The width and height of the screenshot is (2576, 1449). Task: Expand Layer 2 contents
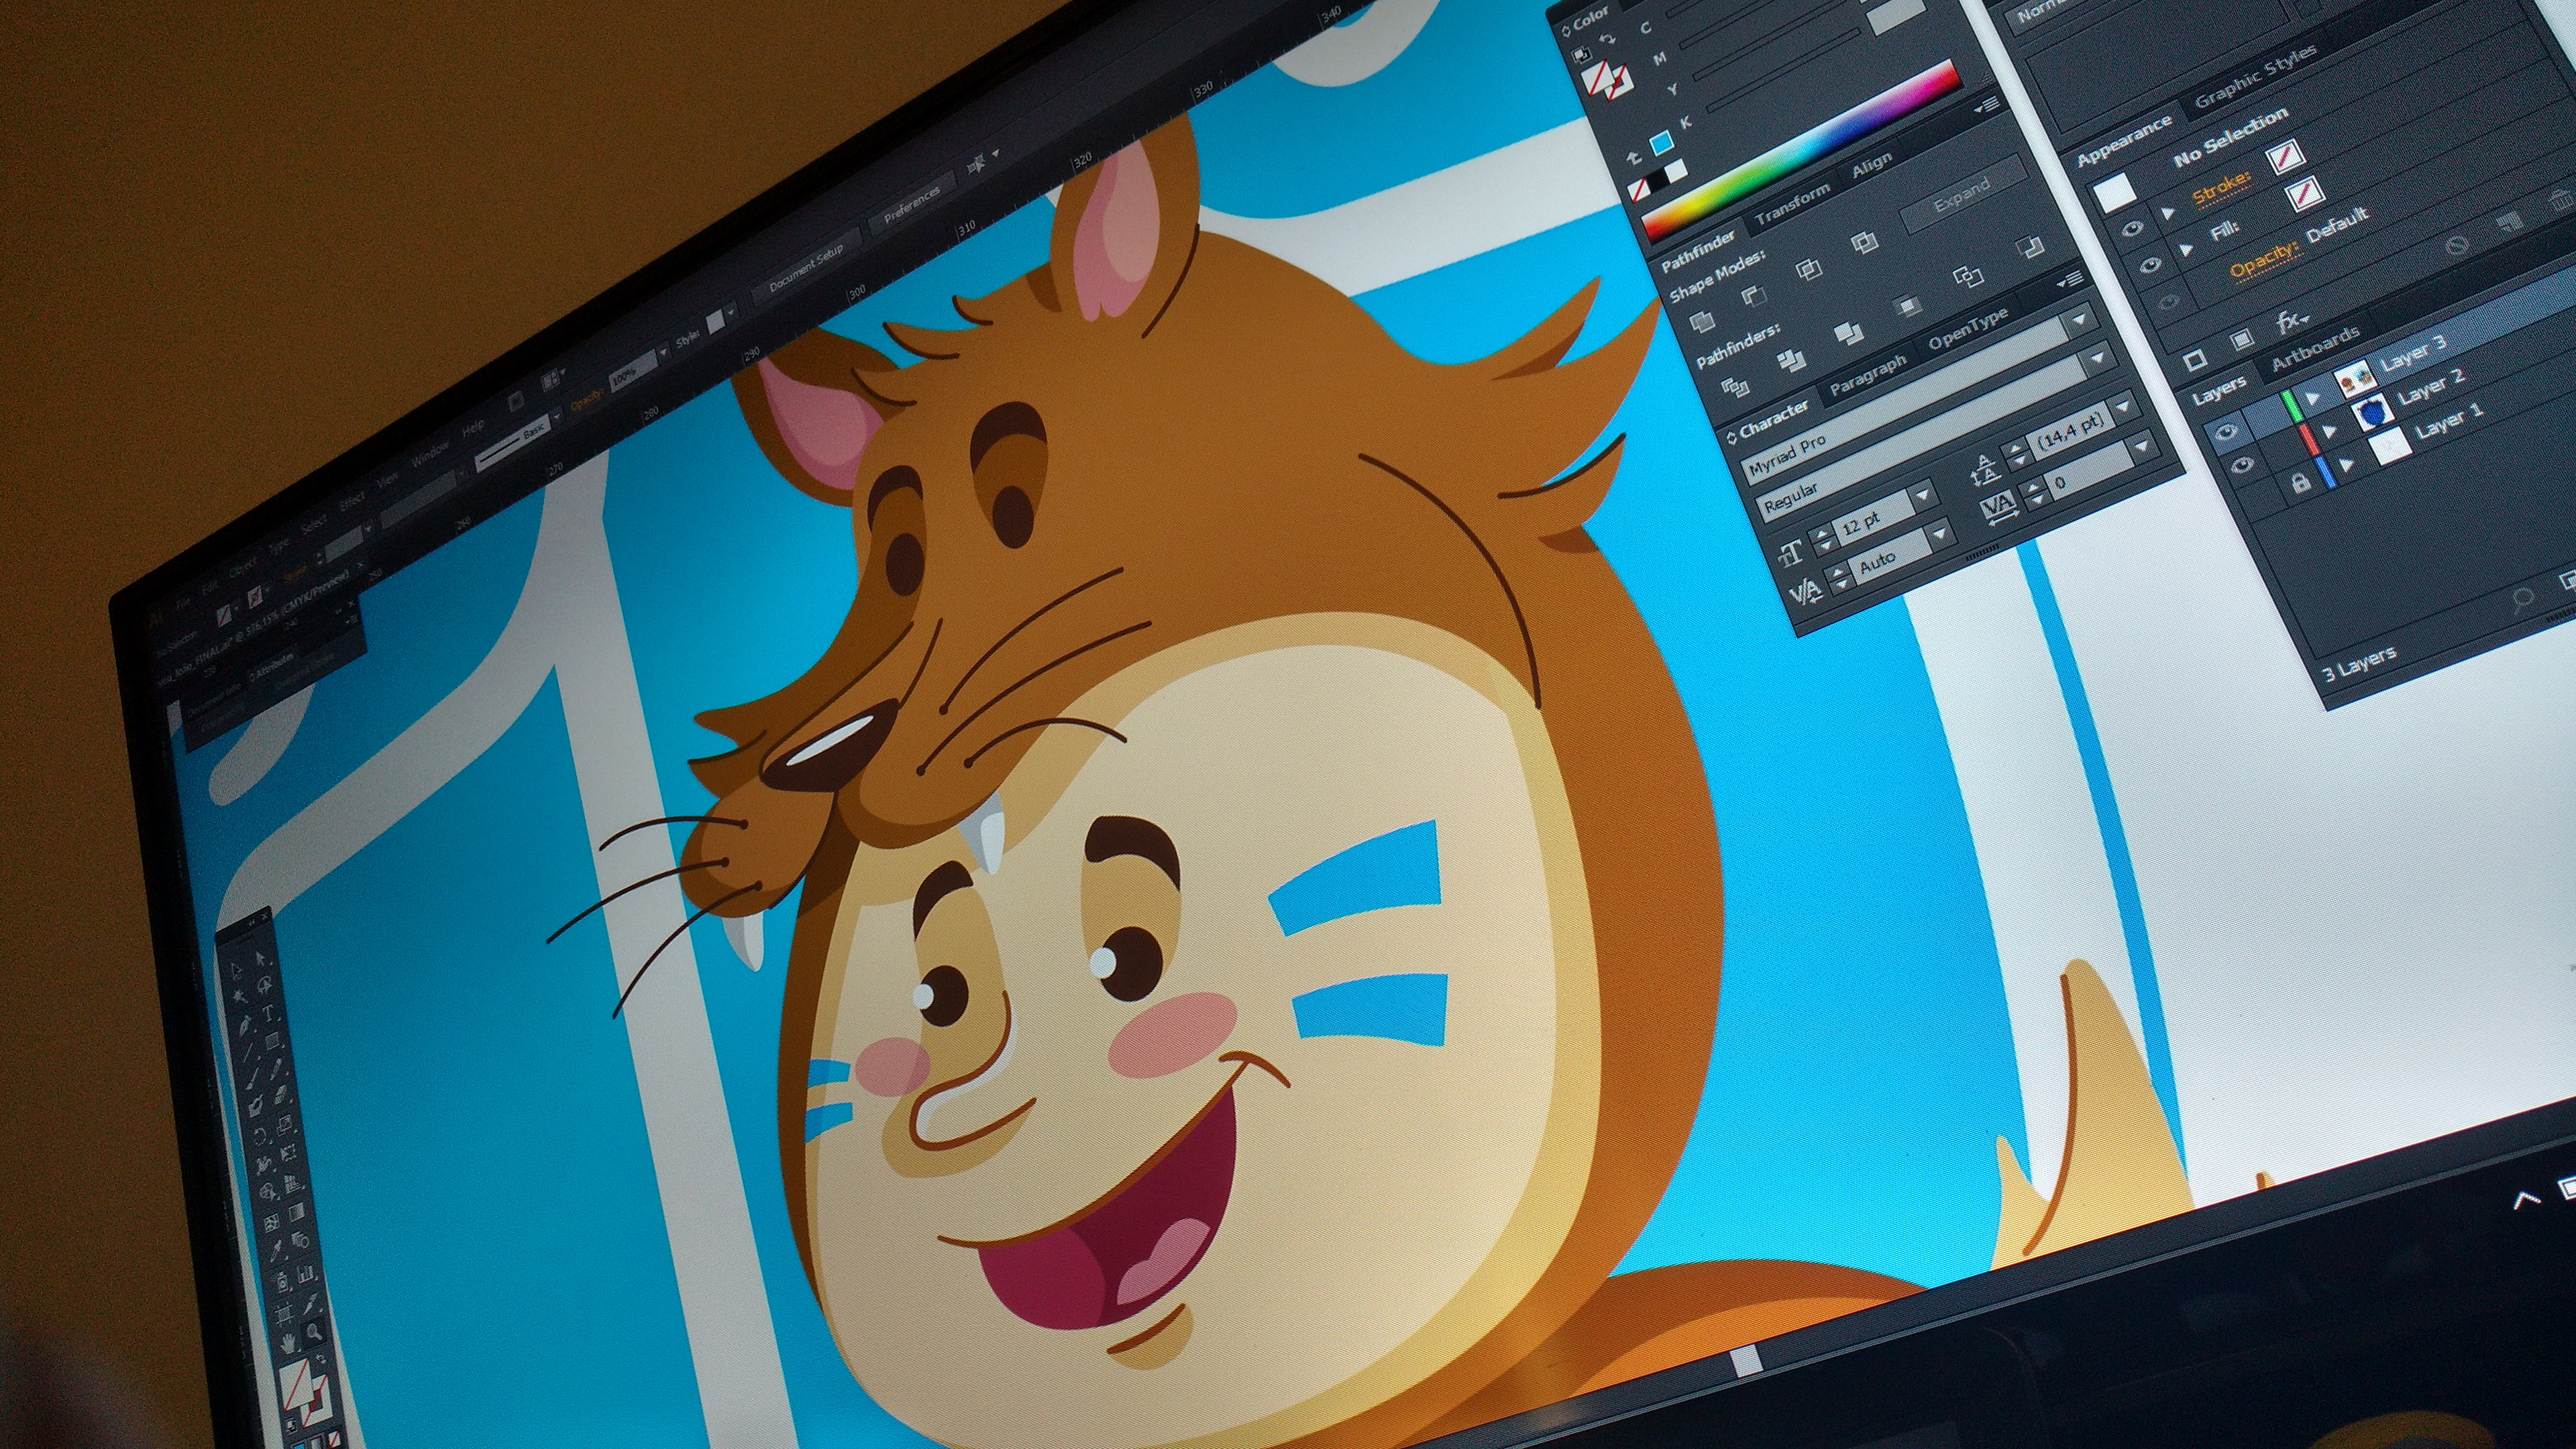pos(2329,430)
